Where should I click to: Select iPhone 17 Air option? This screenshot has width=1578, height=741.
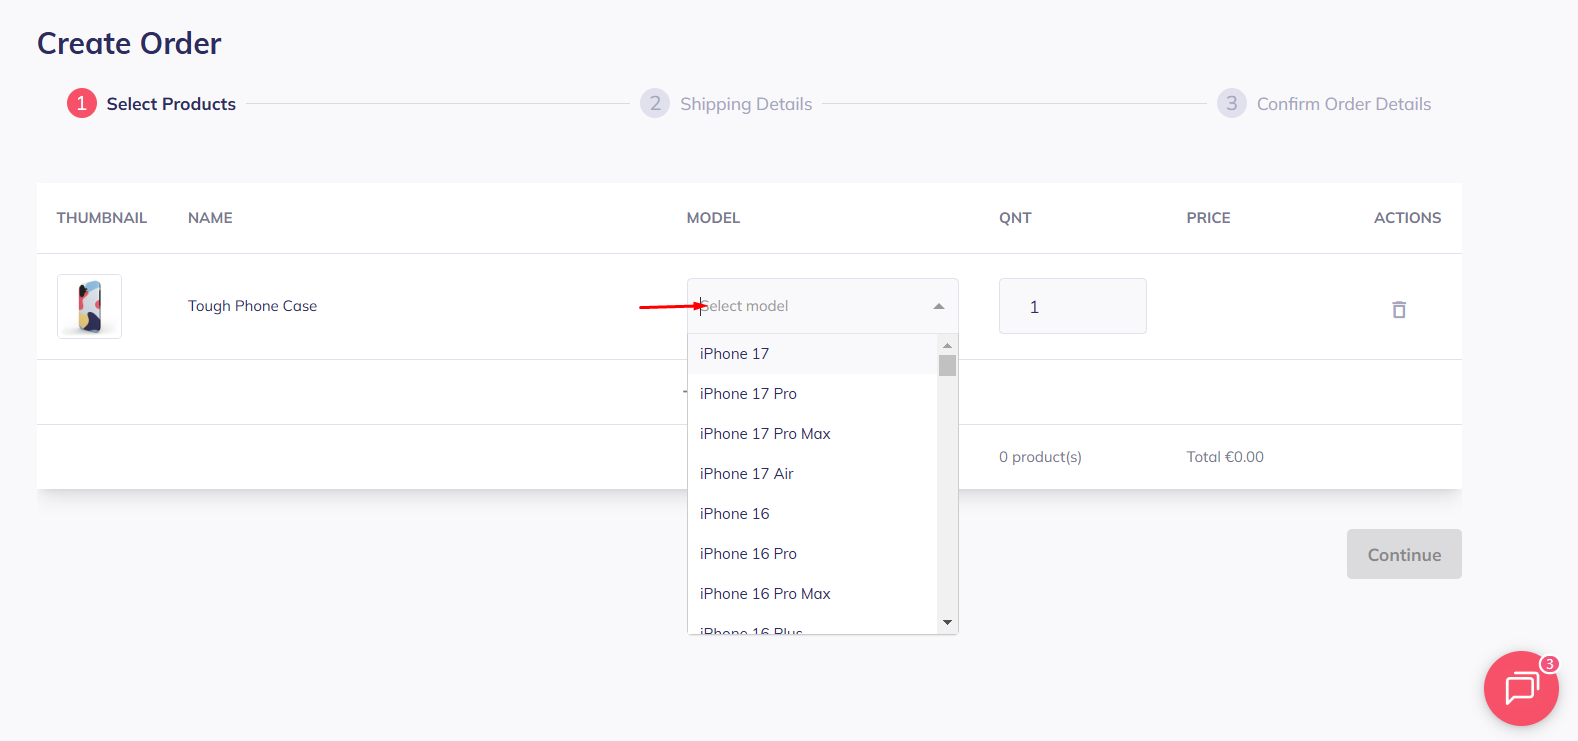tap(746, 474)
